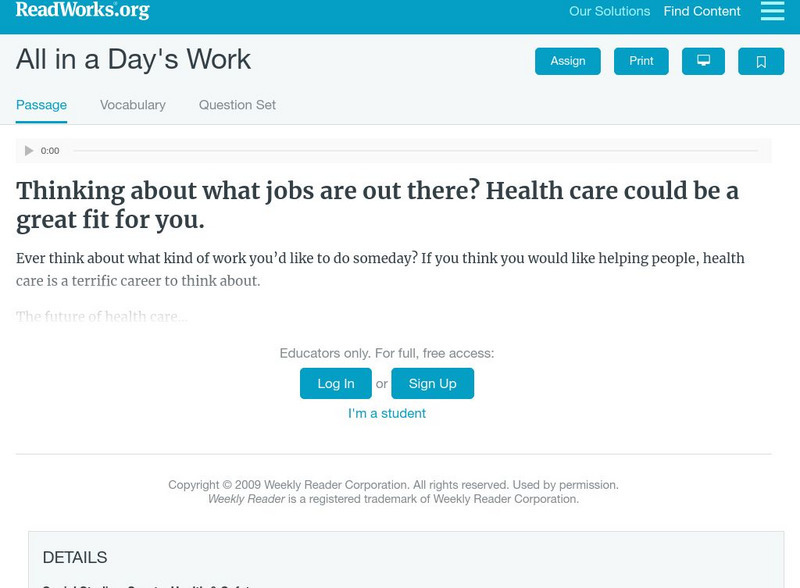Follow the "I'm a student" link
The width and height of the screenshot is (800, 588).
pos(387,413)
